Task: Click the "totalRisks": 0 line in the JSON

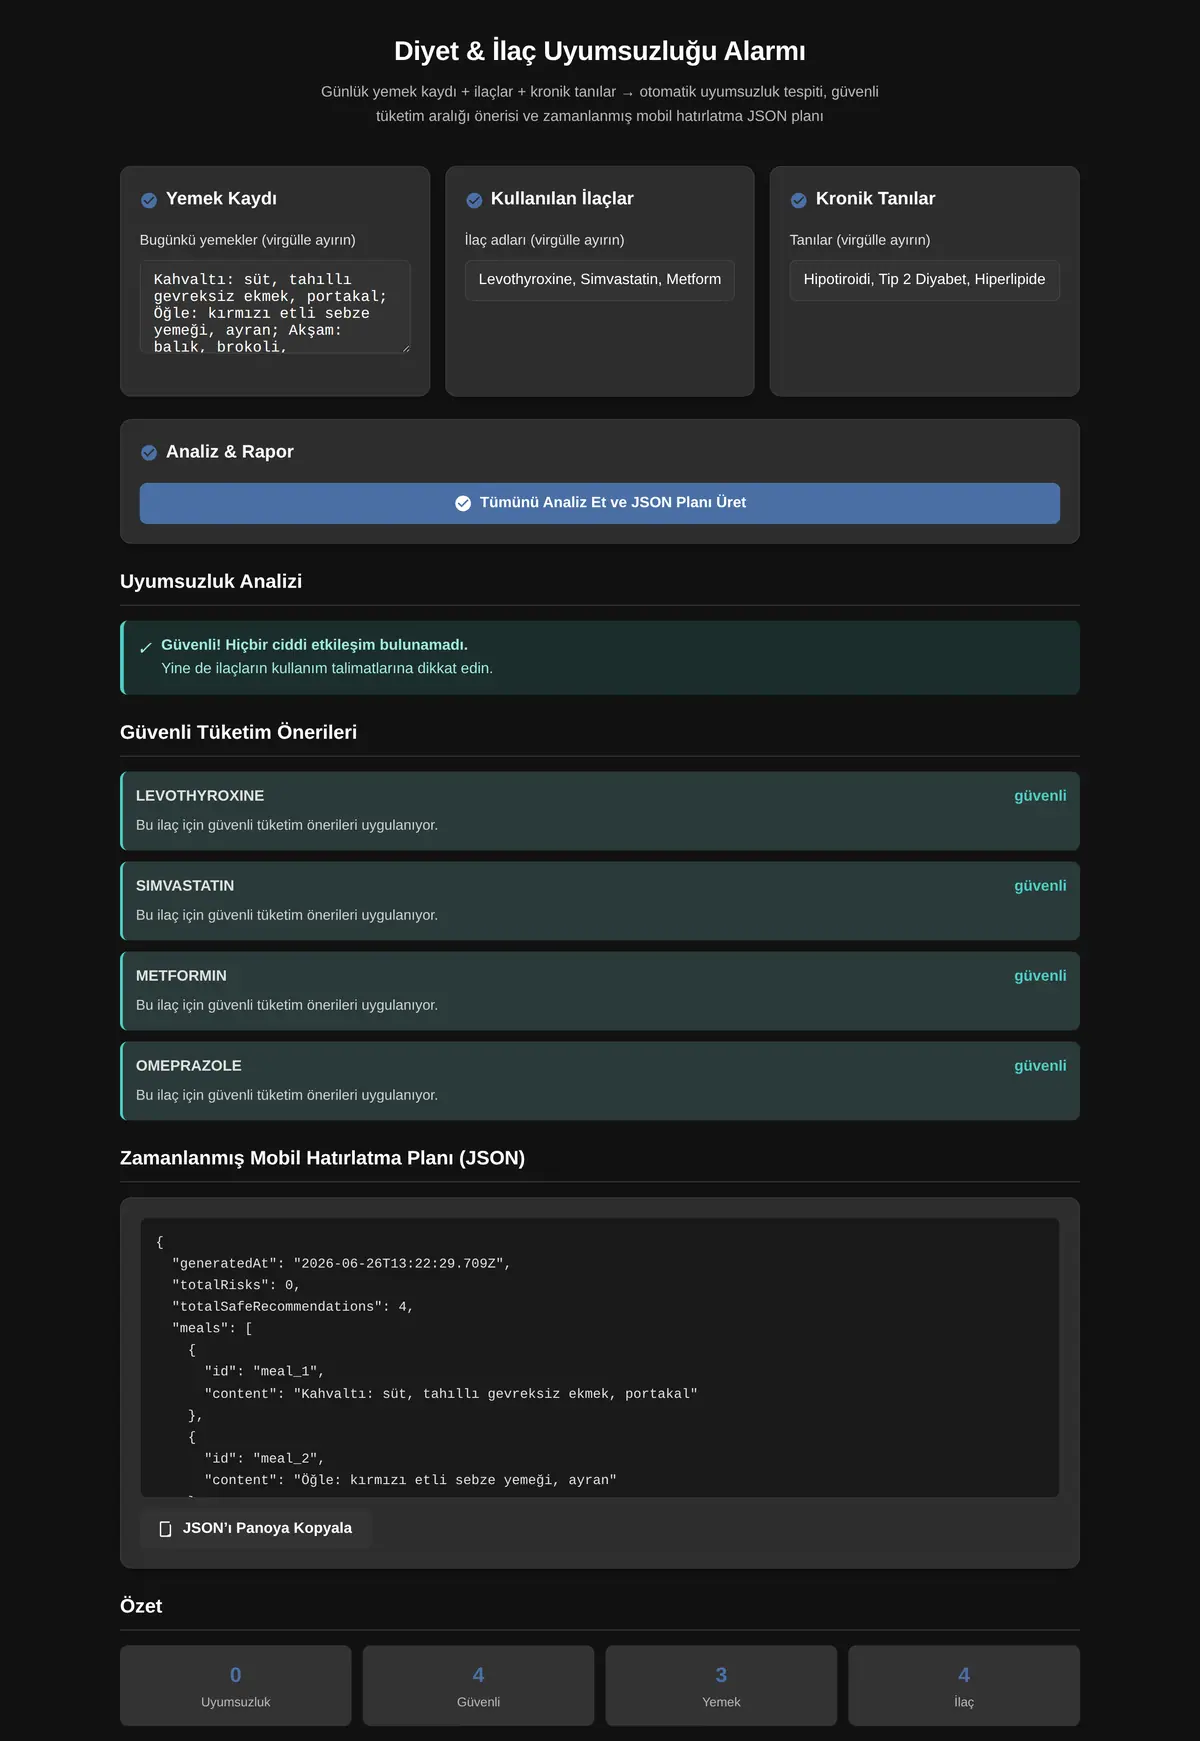Action: coord(236,1286)
